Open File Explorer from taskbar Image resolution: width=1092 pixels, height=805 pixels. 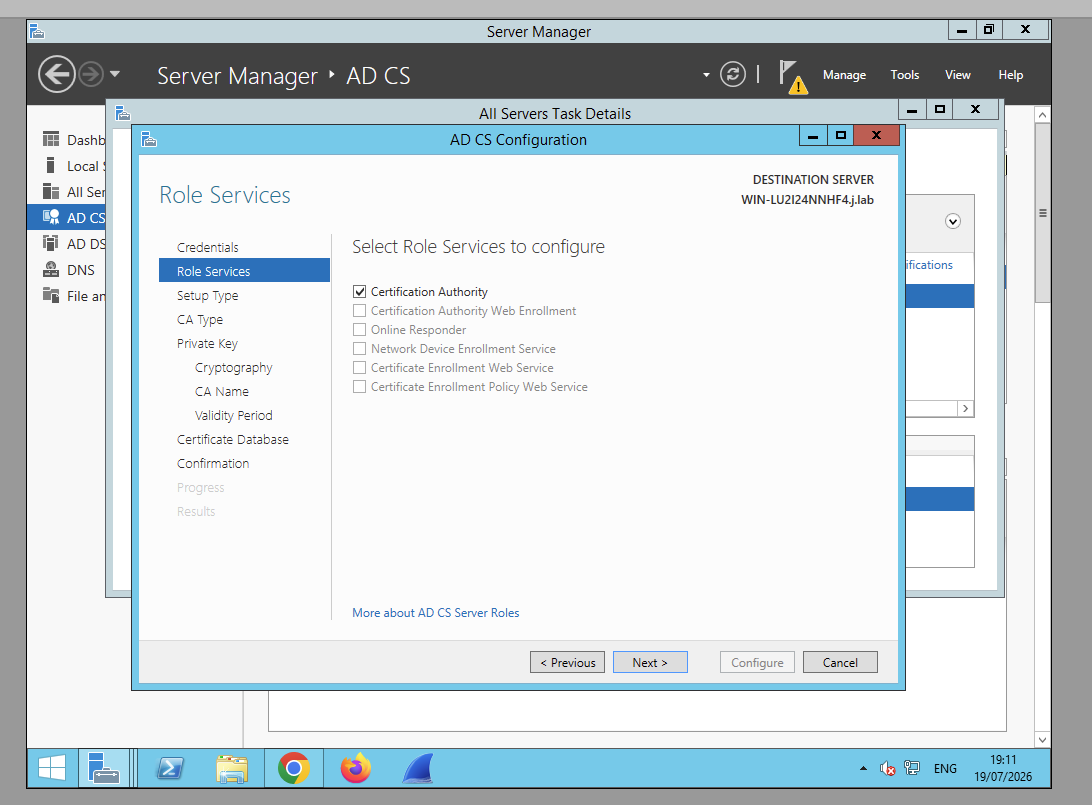pos(232,768)
